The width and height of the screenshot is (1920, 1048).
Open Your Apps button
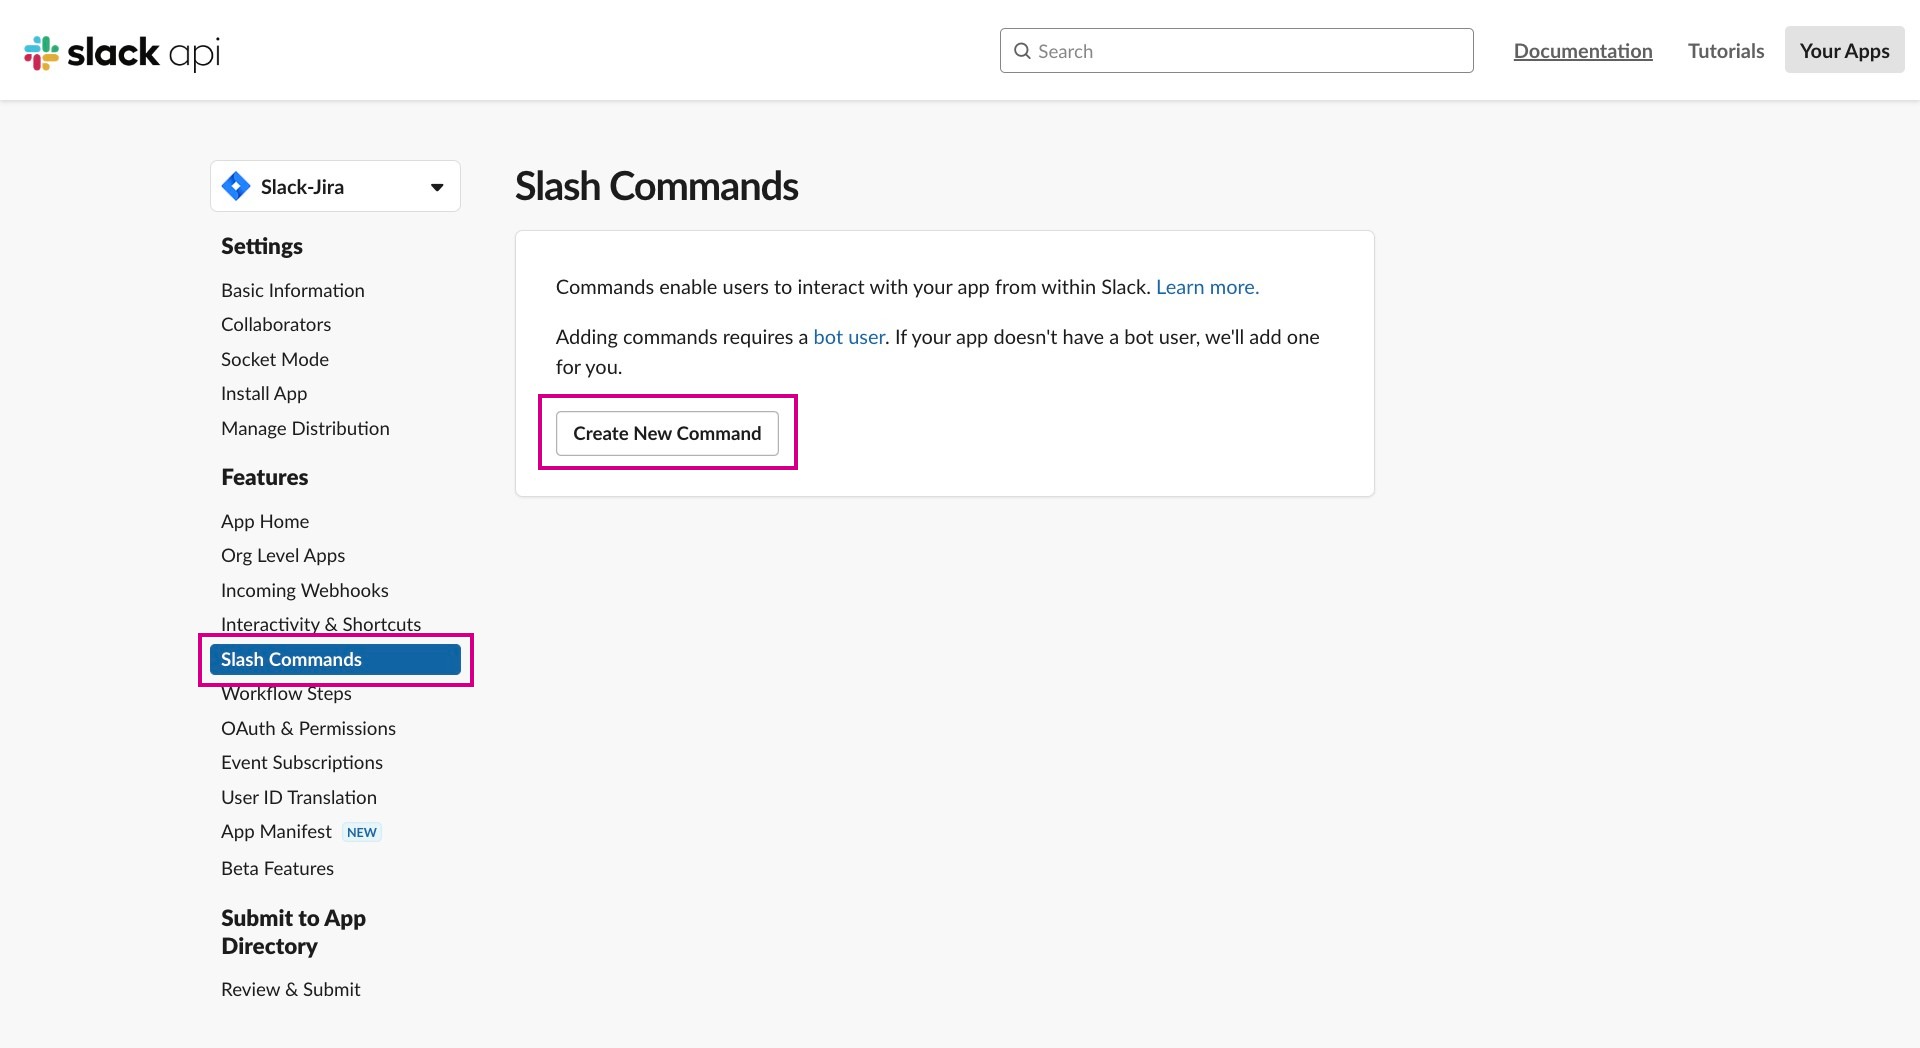pyautogui.click(x=1844, y=50)
